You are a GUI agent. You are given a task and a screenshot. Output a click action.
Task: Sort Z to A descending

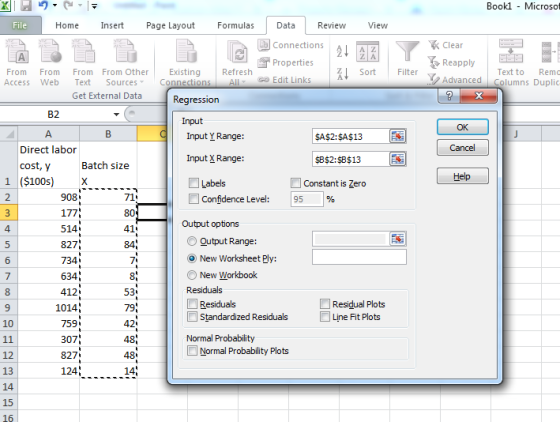[x=342, y=74]
